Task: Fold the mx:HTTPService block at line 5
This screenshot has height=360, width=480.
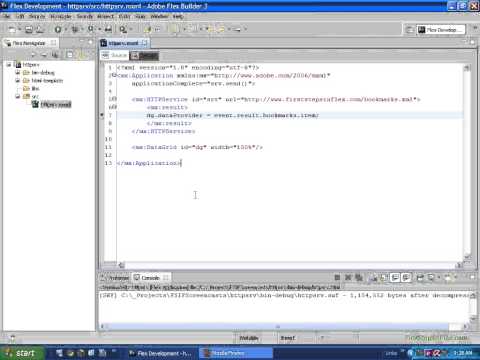Action: click(x=114, y=99)
